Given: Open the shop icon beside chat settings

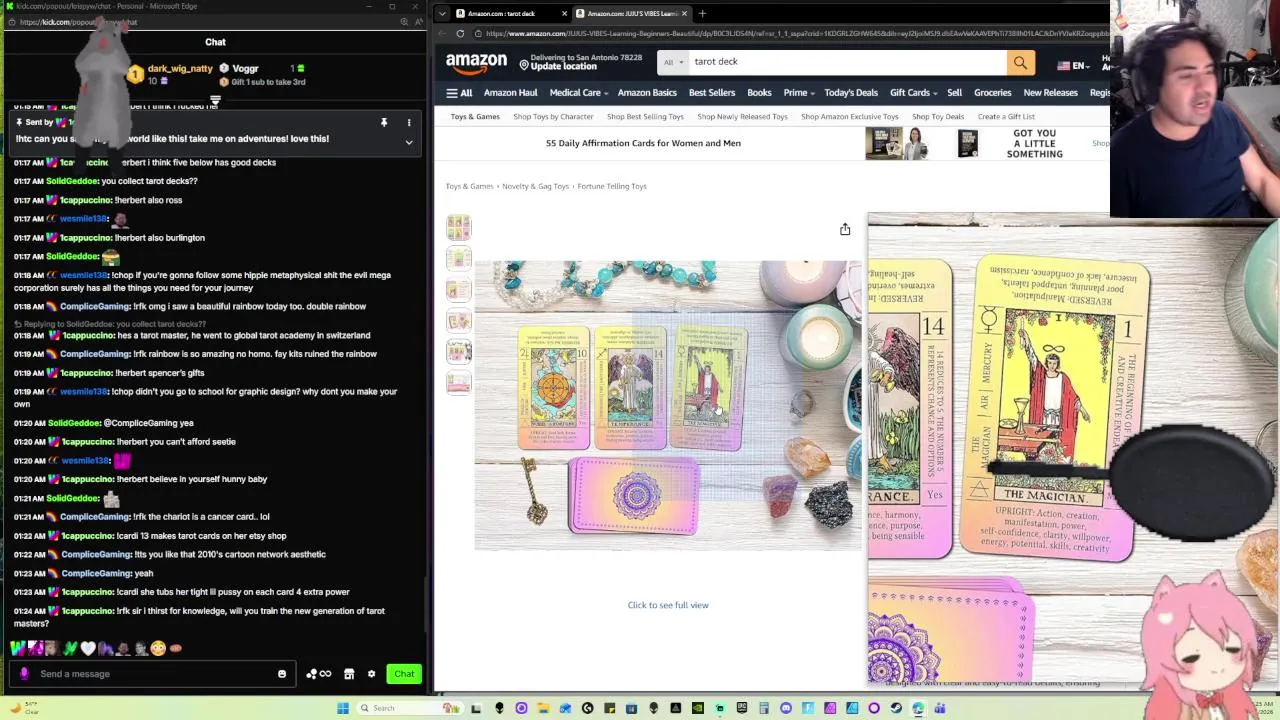Looking at the screenshot, I should point(349,674).
